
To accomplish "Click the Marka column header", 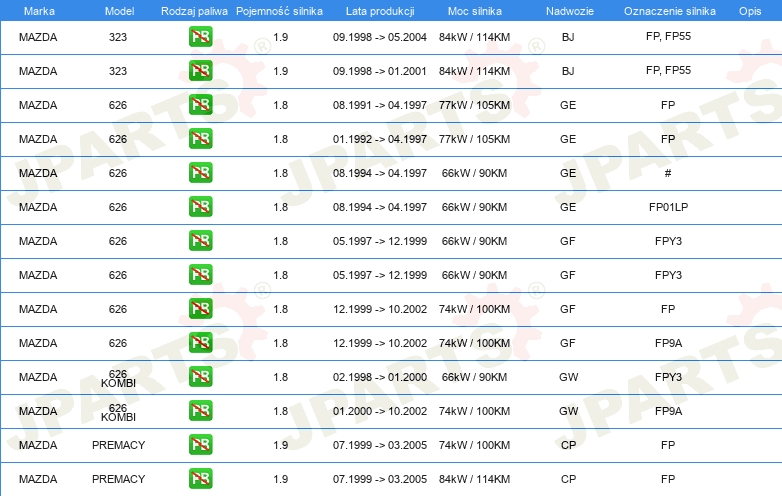I will click(x=39, y=11).
